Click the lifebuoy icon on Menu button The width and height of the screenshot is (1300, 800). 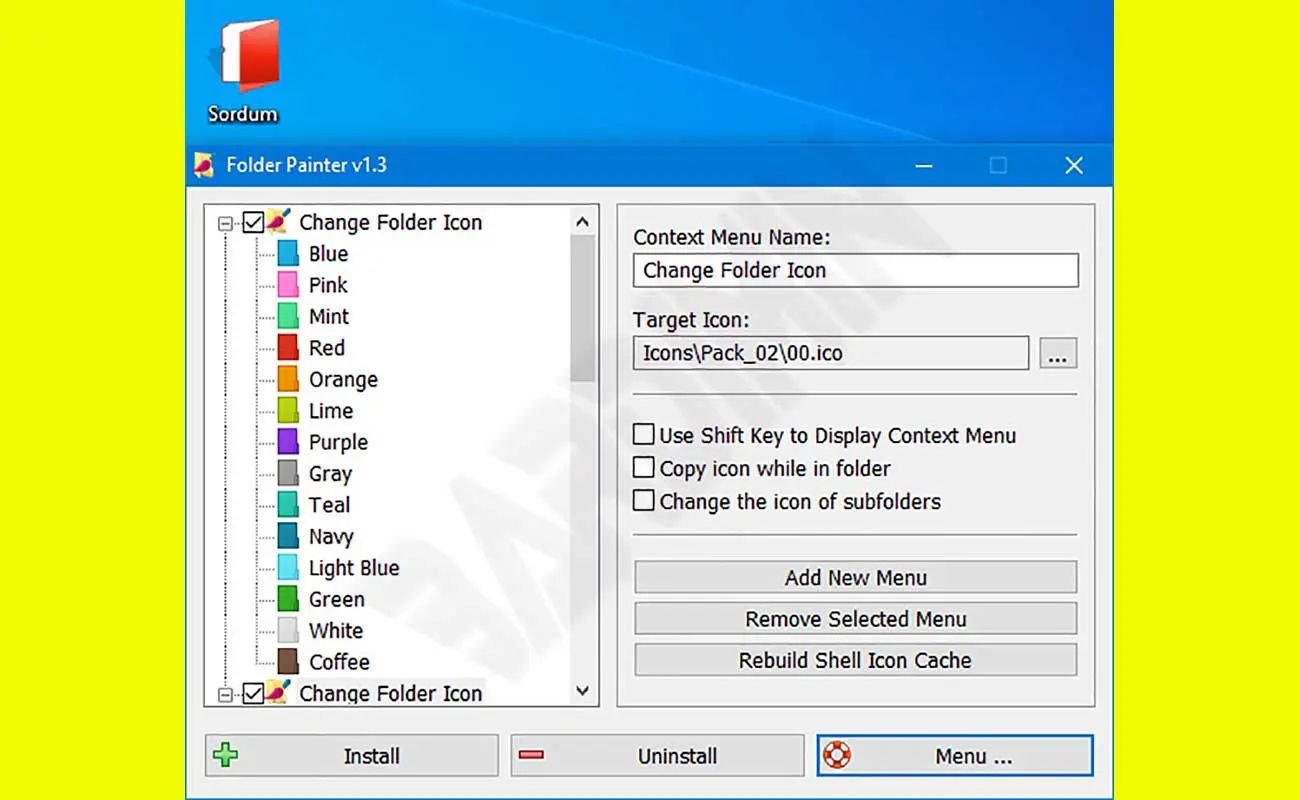(836, 756)
